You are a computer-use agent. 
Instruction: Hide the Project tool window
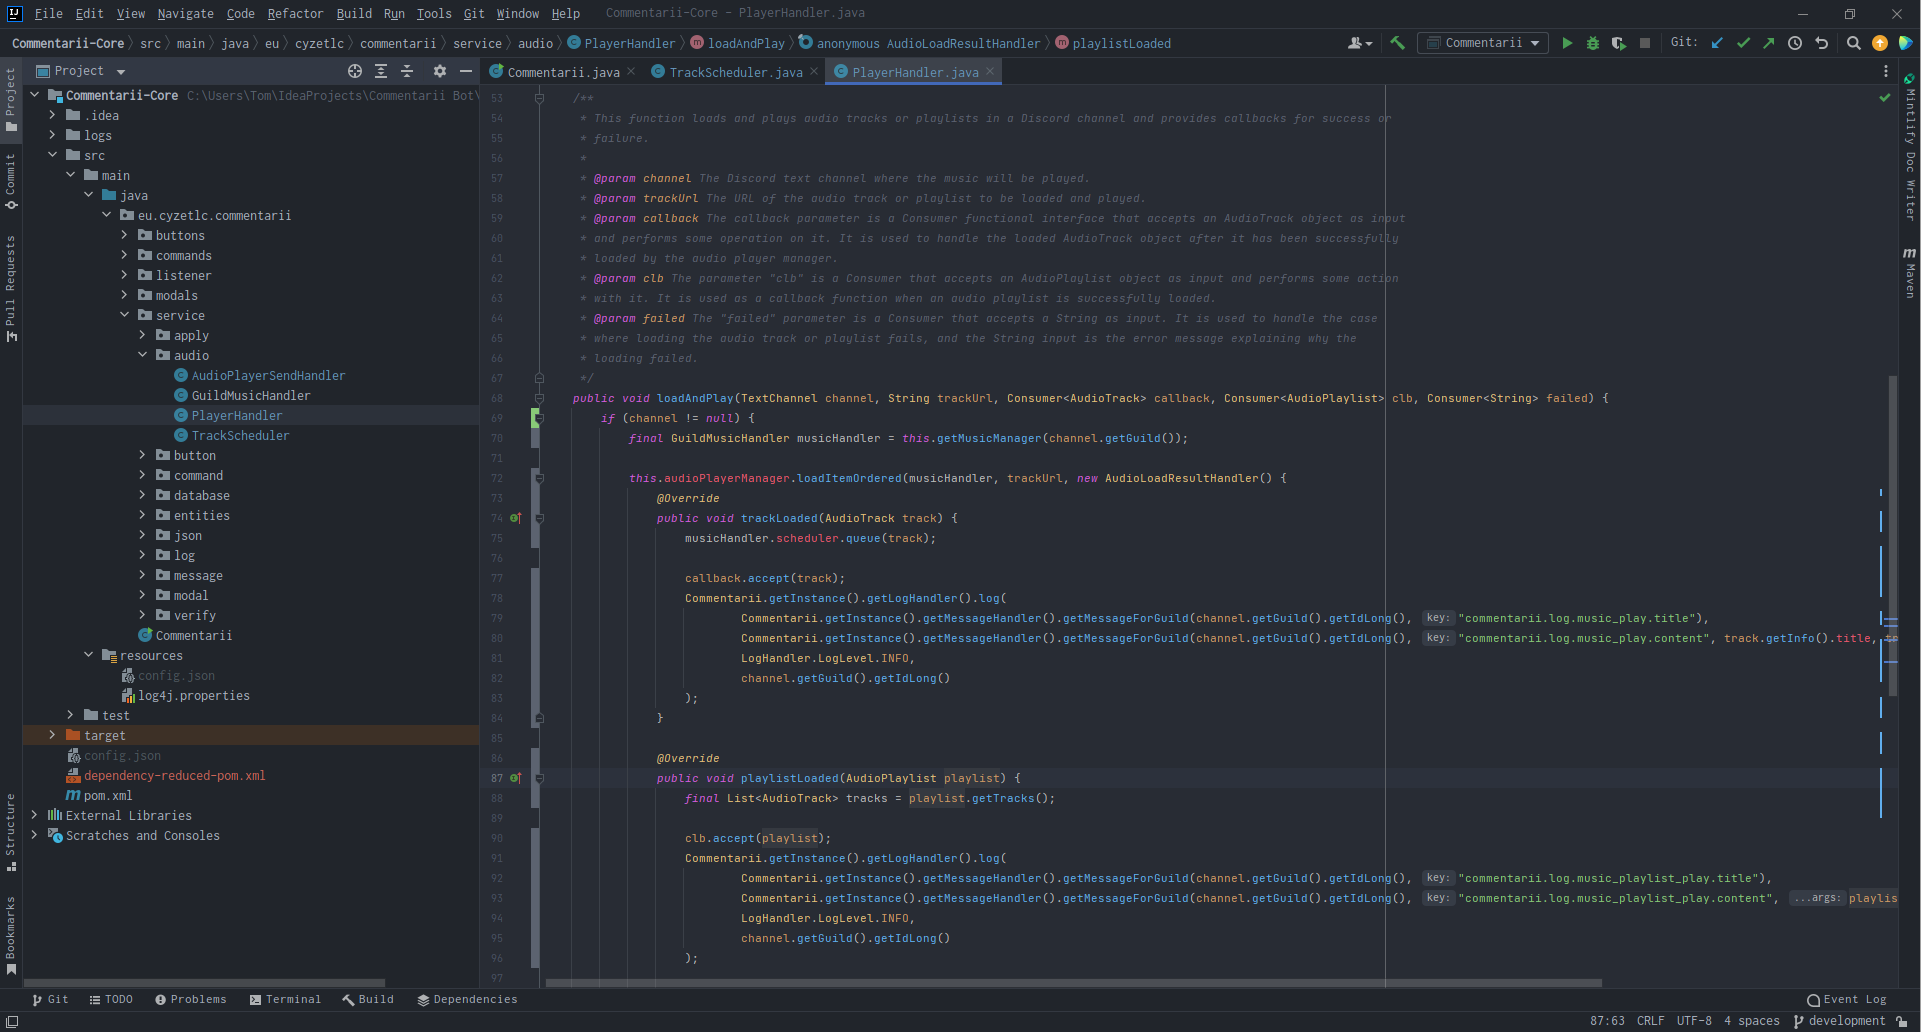tap(465, 71)
